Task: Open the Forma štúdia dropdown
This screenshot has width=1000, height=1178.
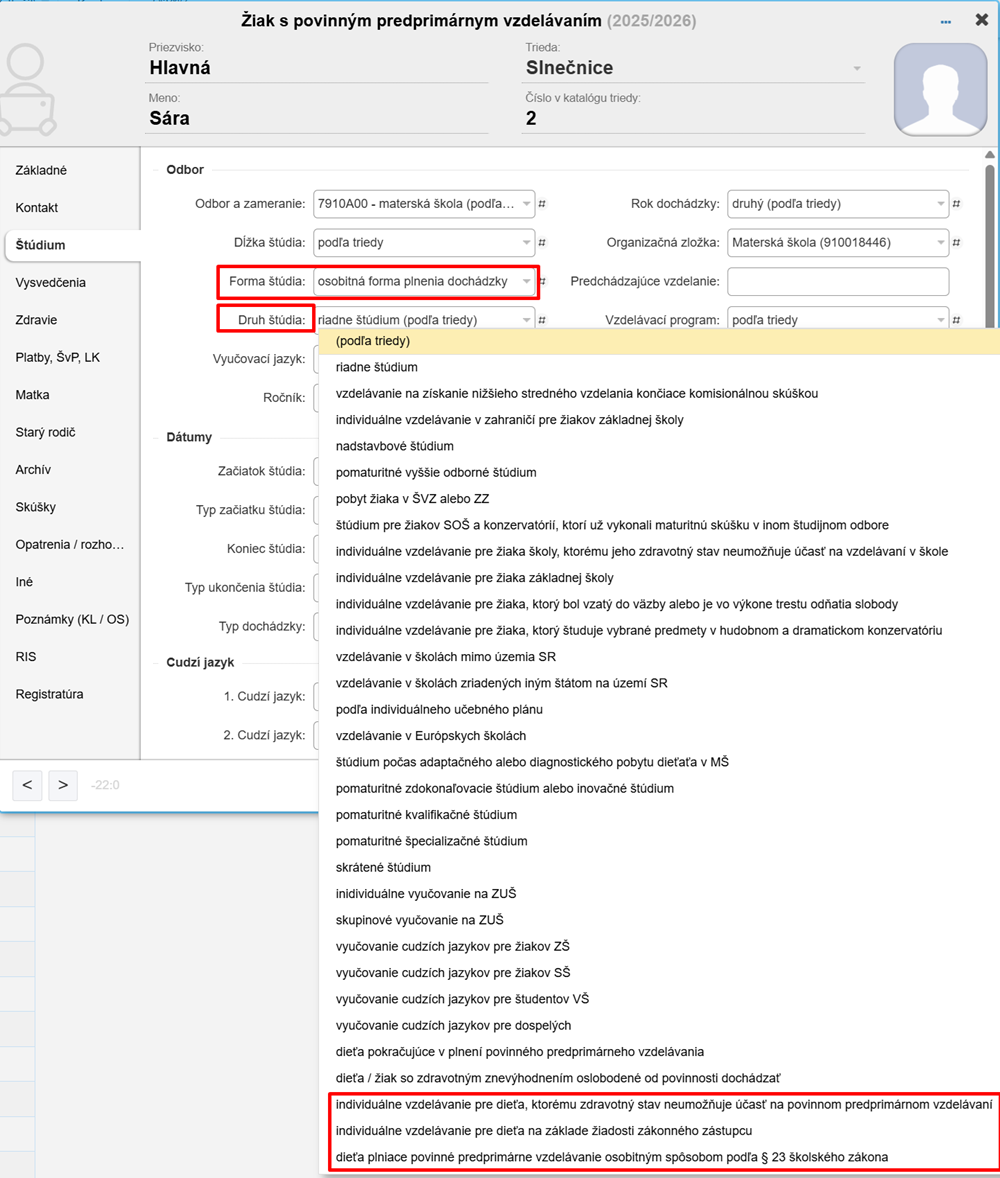Action: tap(424, 282)
